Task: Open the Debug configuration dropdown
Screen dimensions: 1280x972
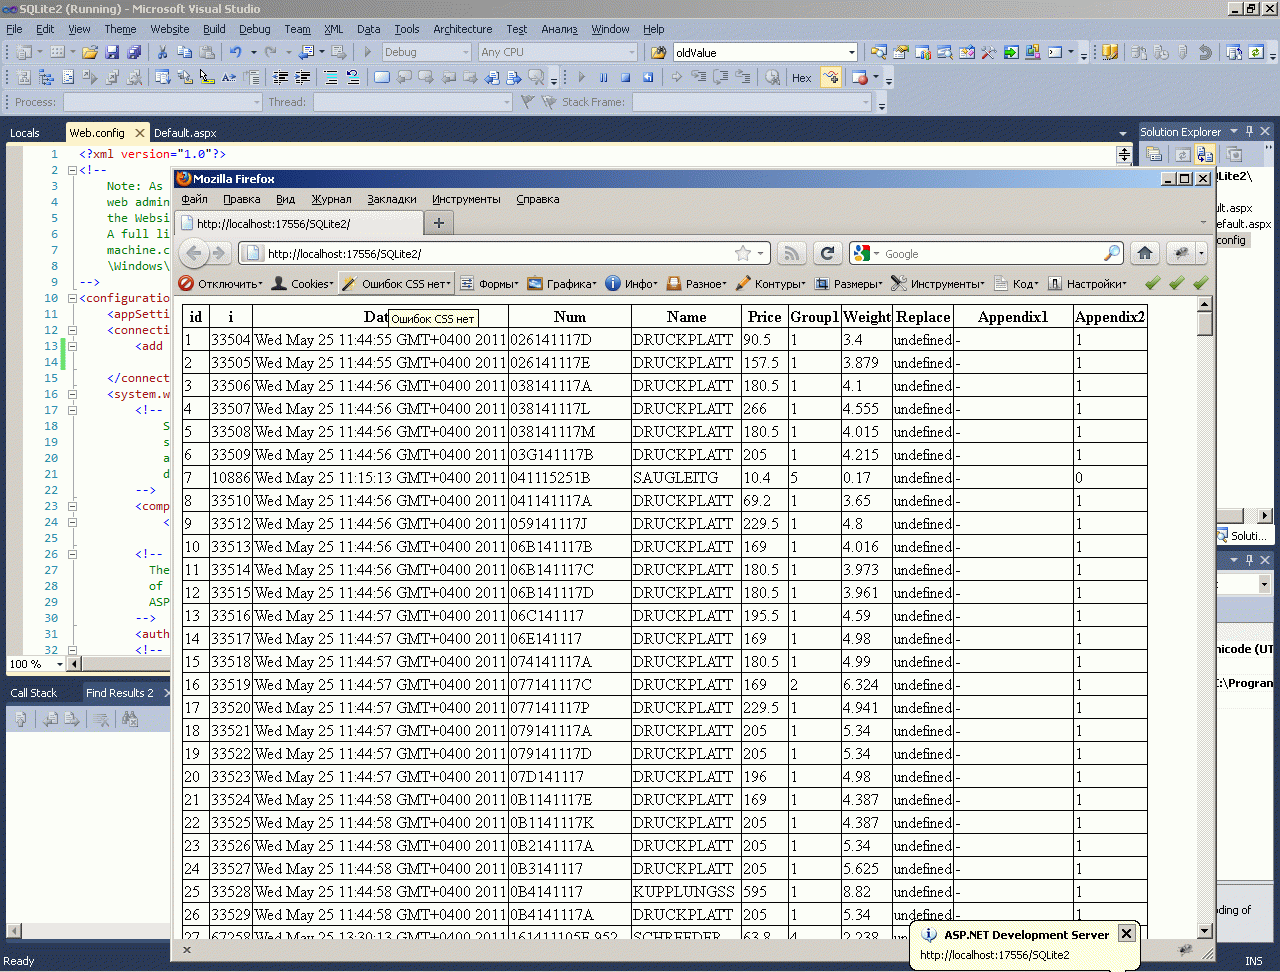Action: pos(465,52)
